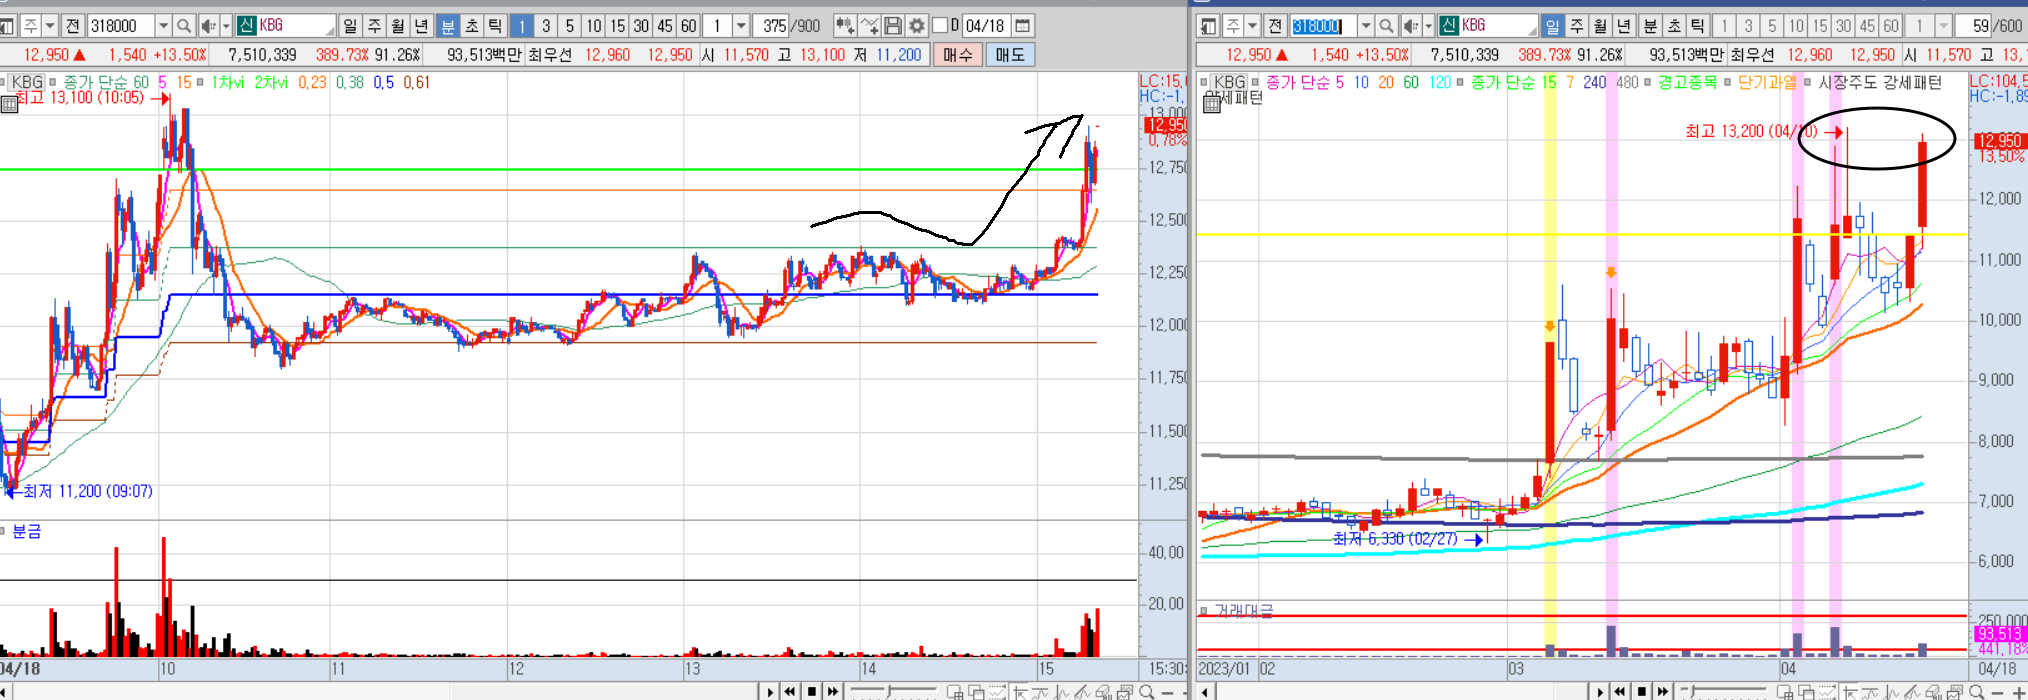
Task: Select 3-minute interval tab in left chart
Action: click(546, 26)
